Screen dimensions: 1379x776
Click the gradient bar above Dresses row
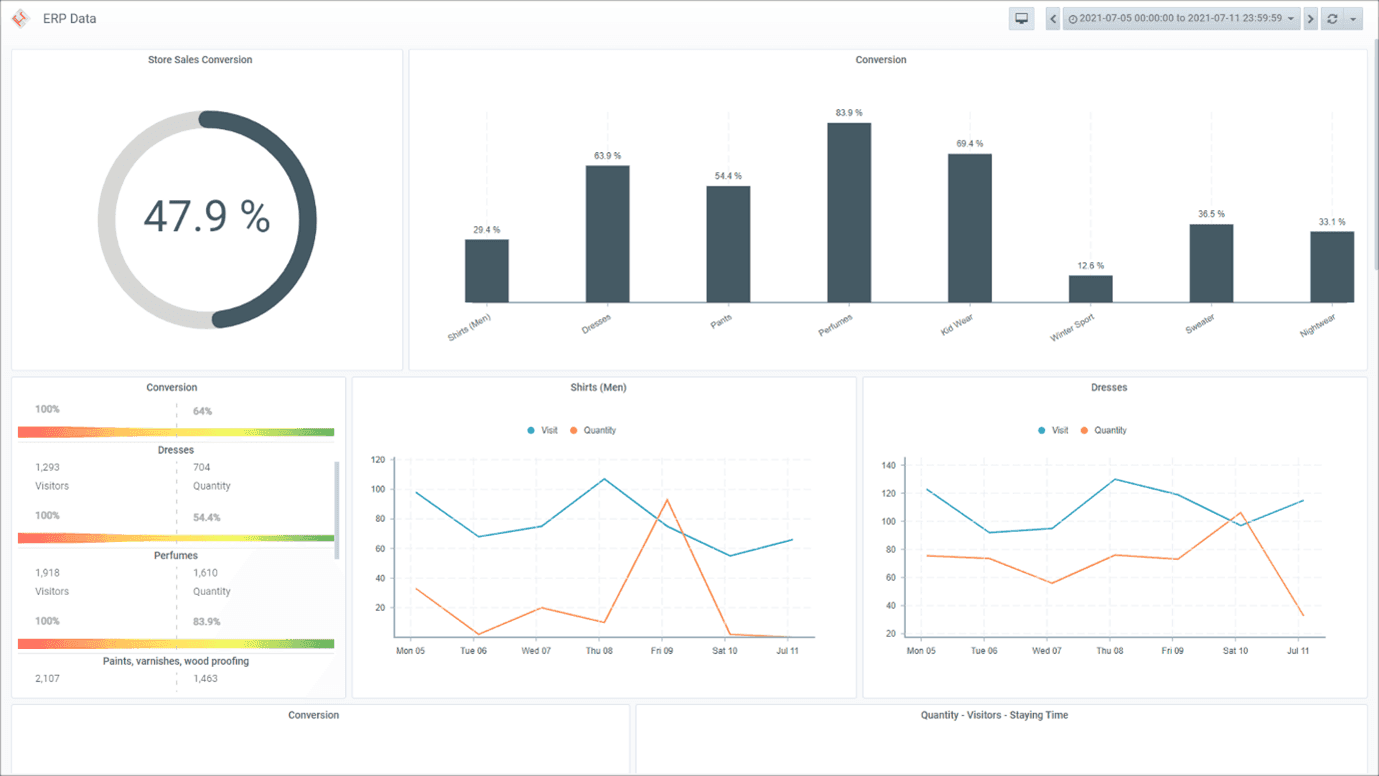[x=176, y=432]
